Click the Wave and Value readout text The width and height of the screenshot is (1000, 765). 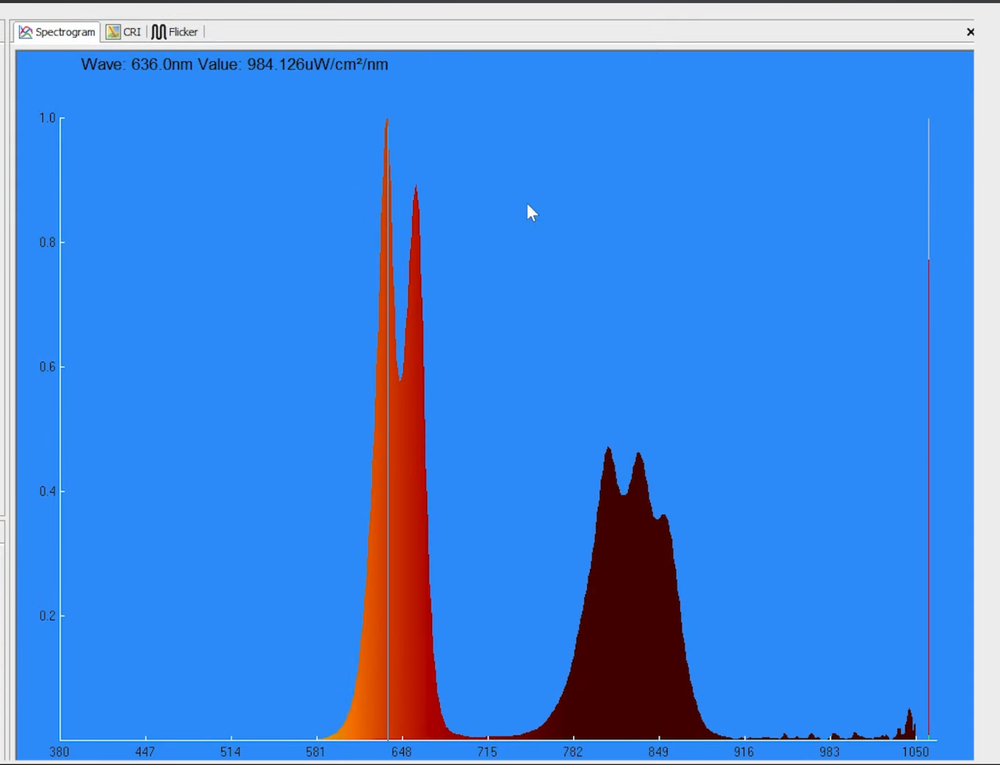coord(235,65)
